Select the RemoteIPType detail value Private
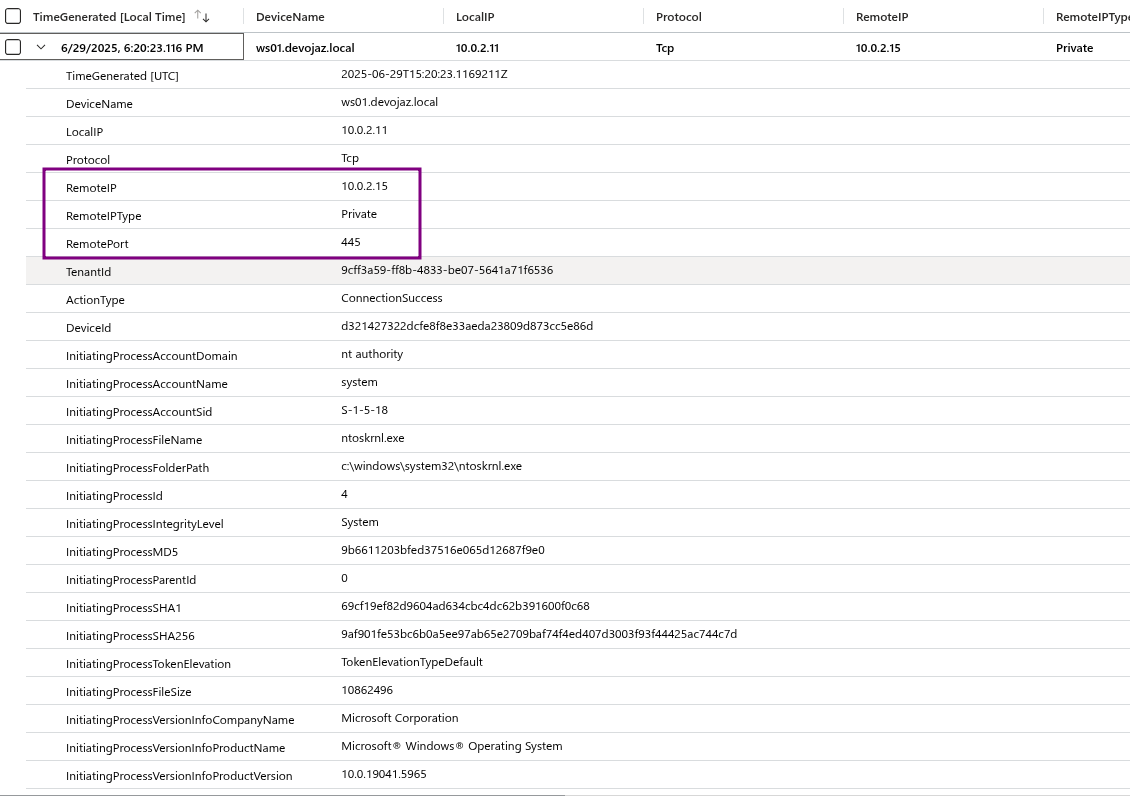Screen dimensions: 1130x796 pos(359,214)
